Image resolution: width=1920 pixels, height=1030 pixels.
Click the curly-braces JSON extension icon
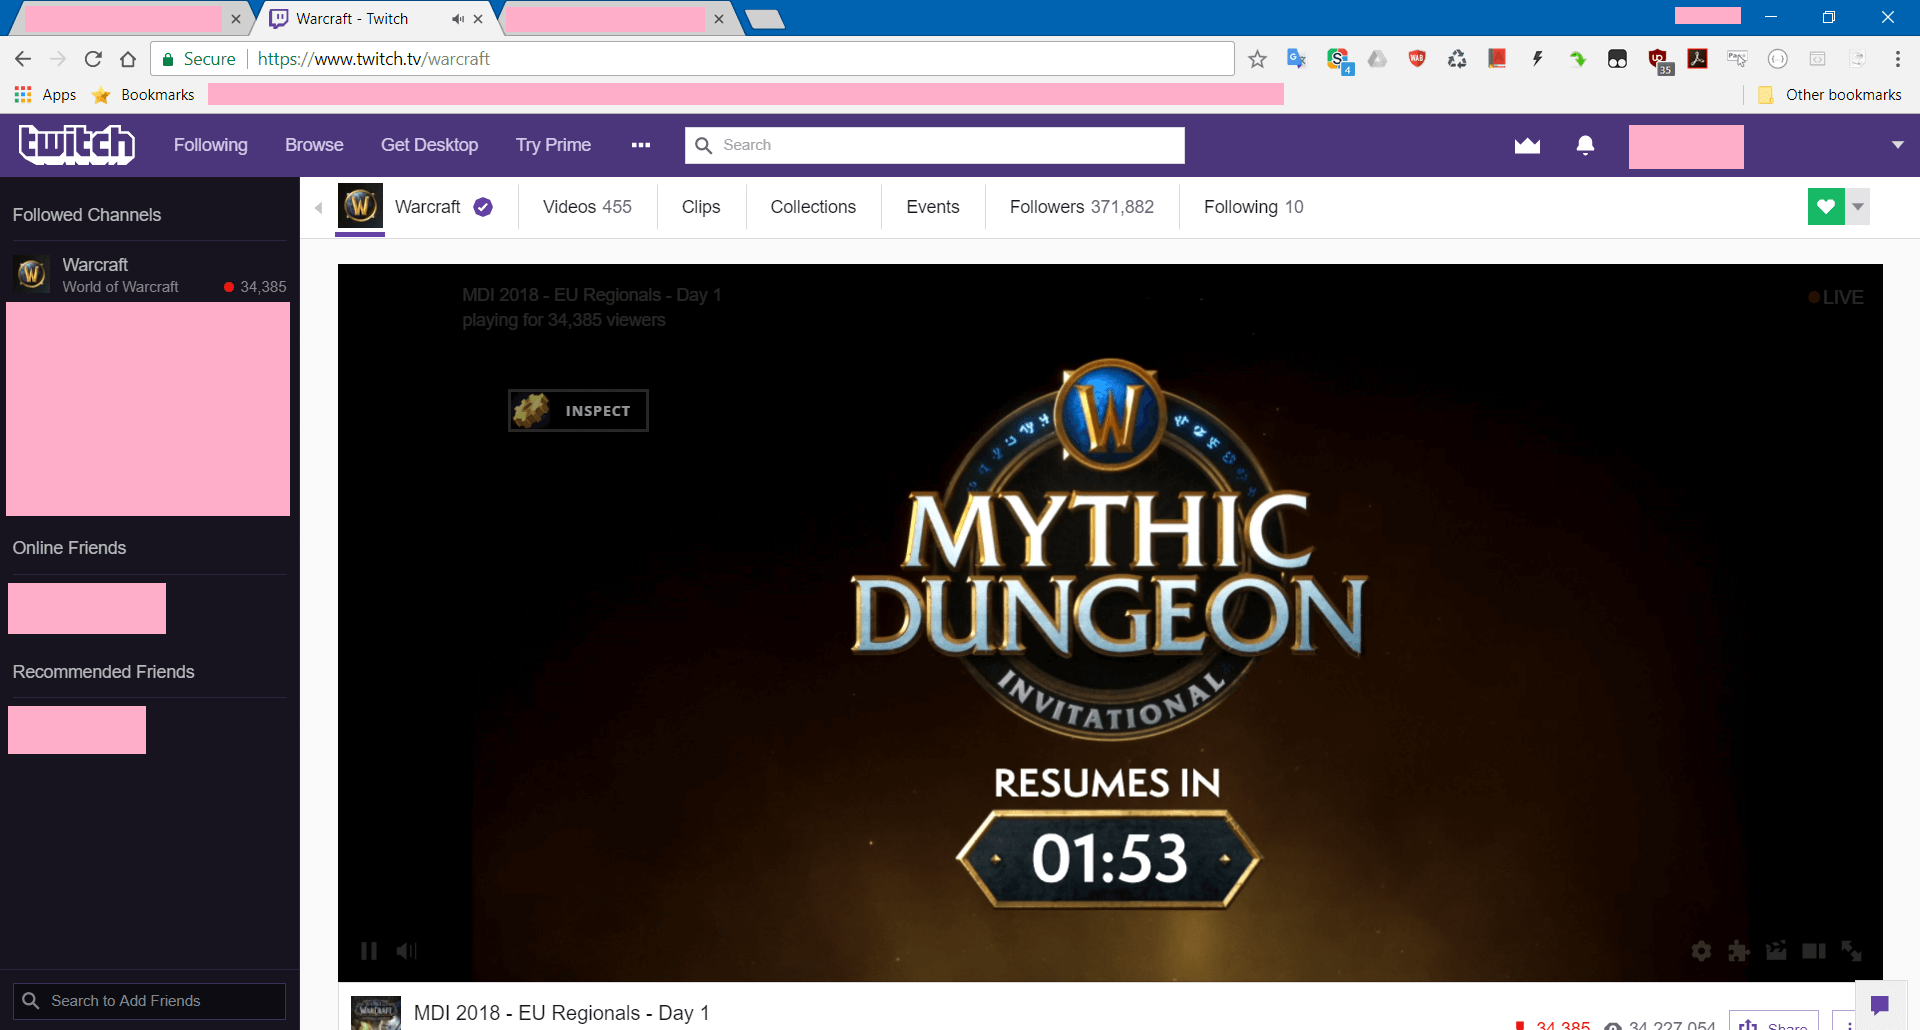click(x=1777, y=59)
